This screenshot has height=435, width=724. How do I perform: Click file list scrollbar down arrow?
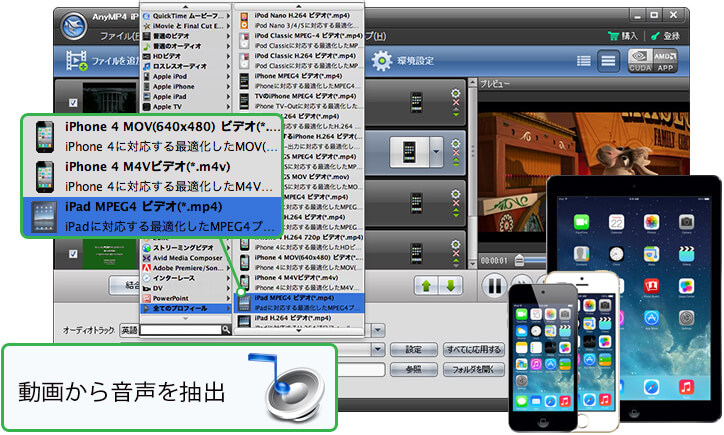[472, 264]
